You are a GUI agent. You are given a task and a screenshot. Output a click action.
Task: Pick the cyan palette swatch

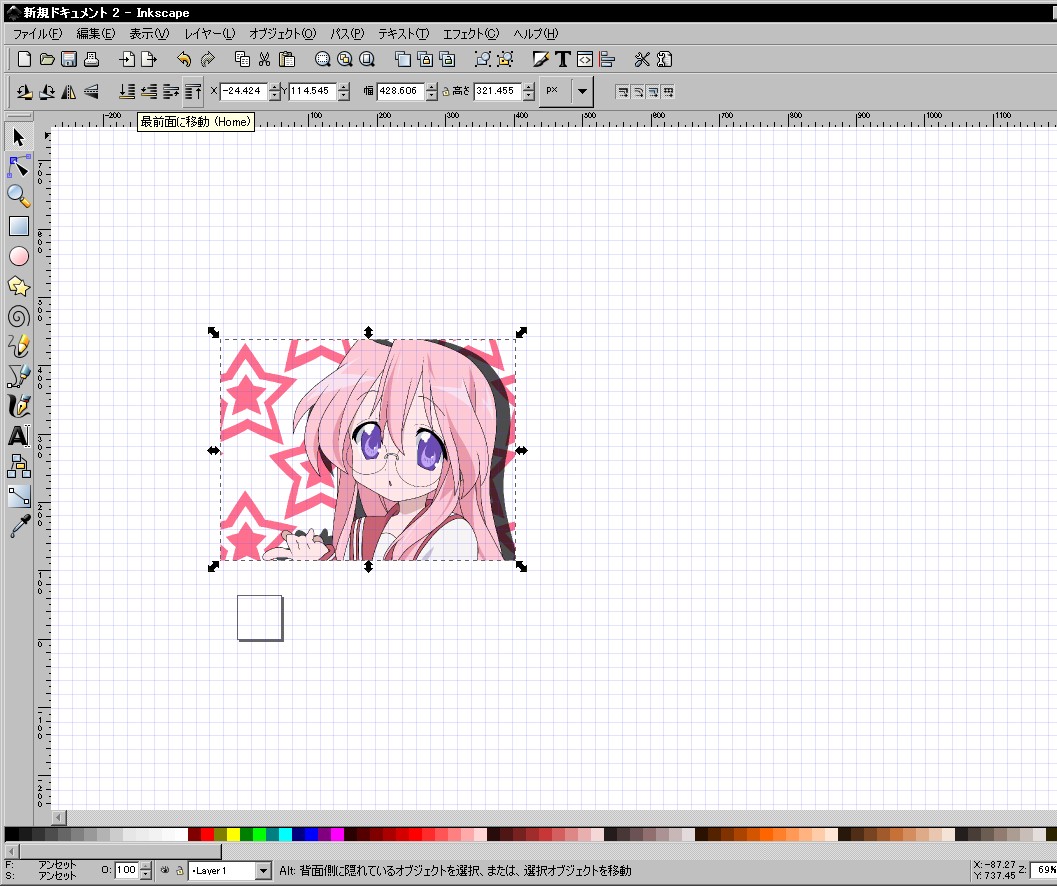(285, 834)
